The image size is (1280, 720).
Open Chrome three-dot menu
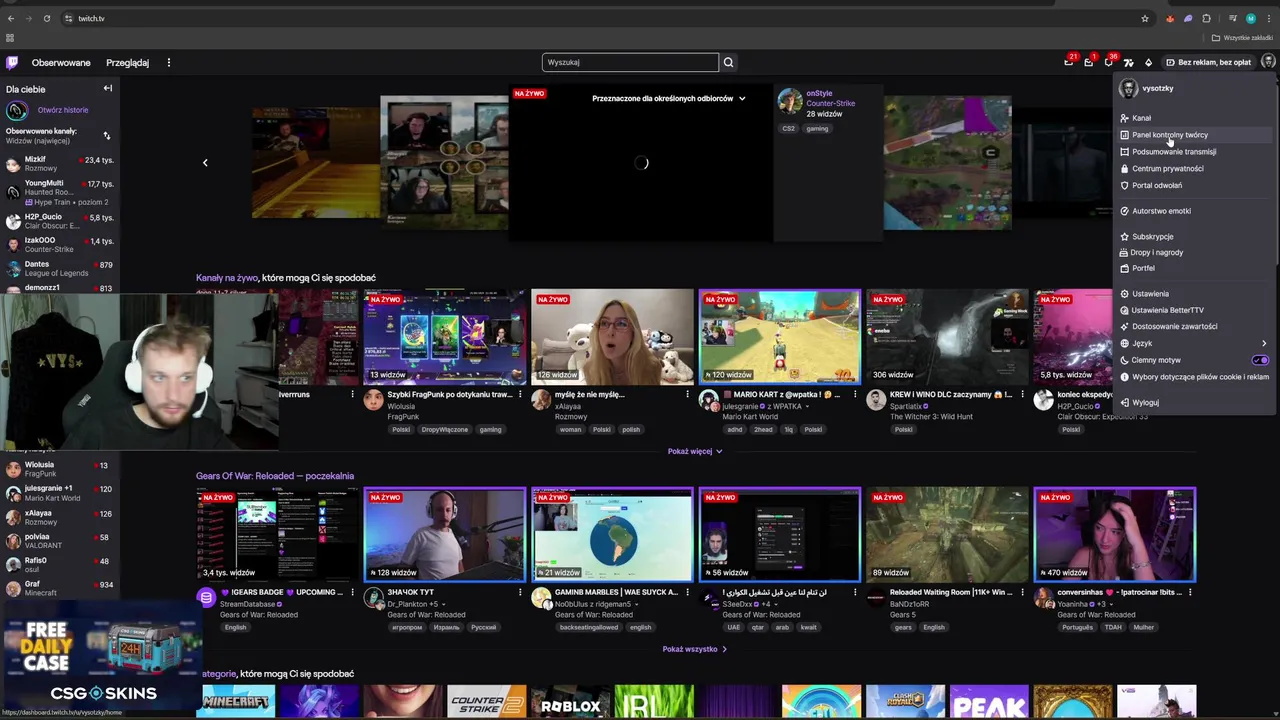1267,18
